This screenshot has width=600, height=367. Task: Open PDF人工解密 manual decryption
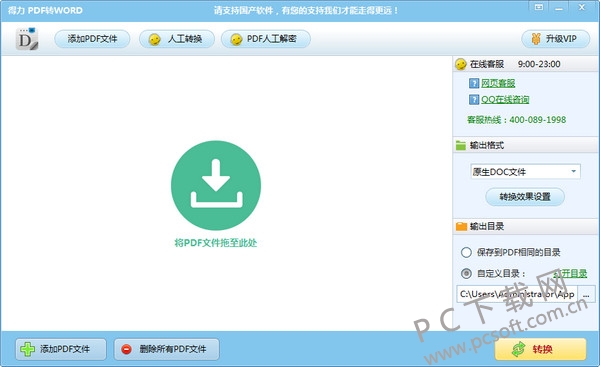click(266, 39)
